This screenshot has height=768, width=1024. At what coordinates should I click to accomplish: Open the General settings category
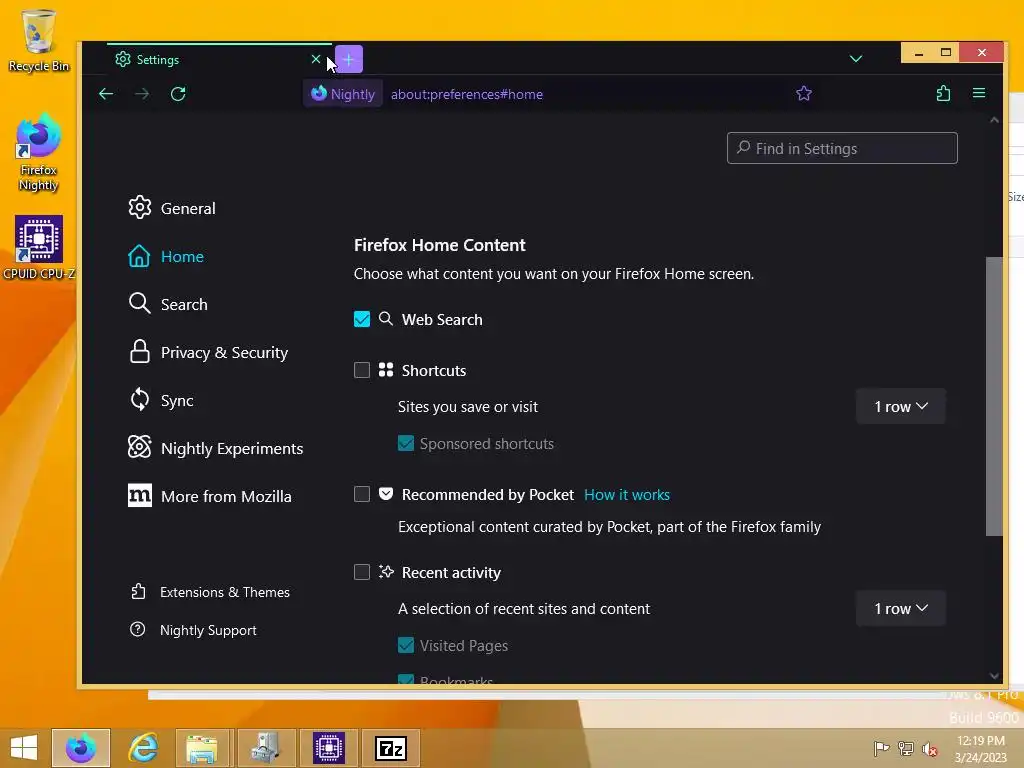[x=172, y=208]
